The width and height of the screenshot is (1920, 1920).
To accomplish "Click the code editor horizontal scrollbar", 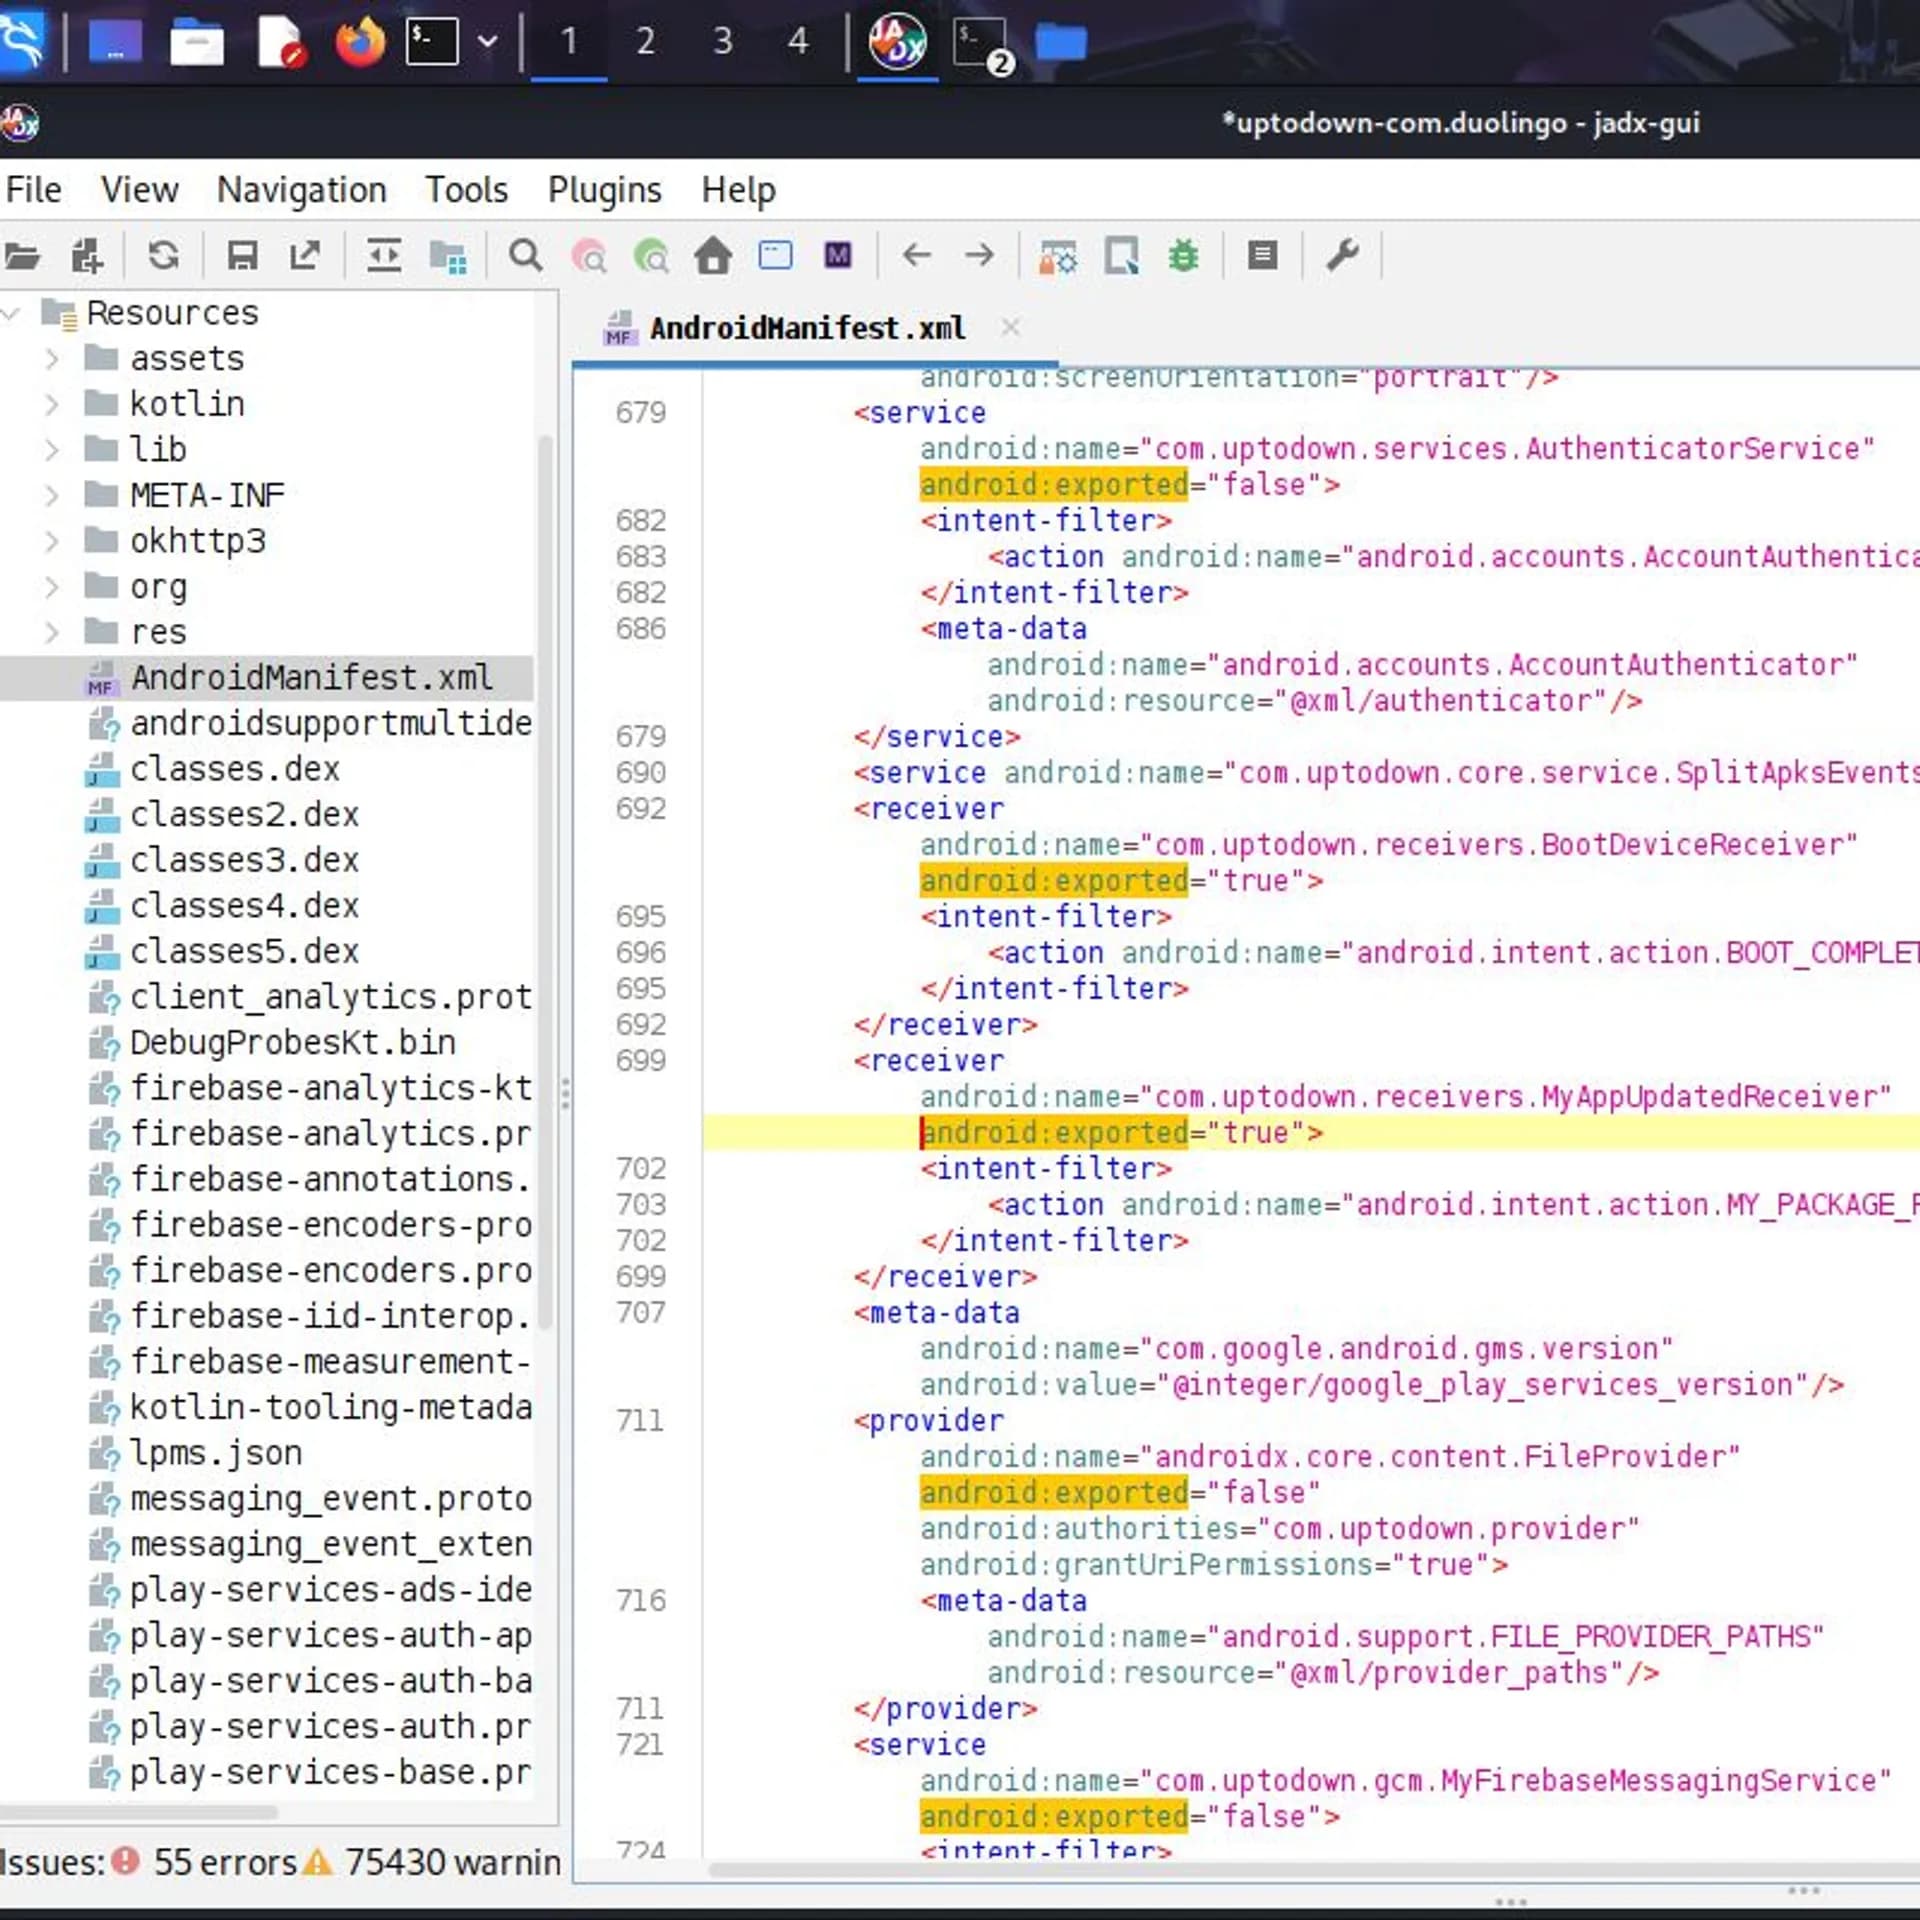I will [x=1314, y=1869].
